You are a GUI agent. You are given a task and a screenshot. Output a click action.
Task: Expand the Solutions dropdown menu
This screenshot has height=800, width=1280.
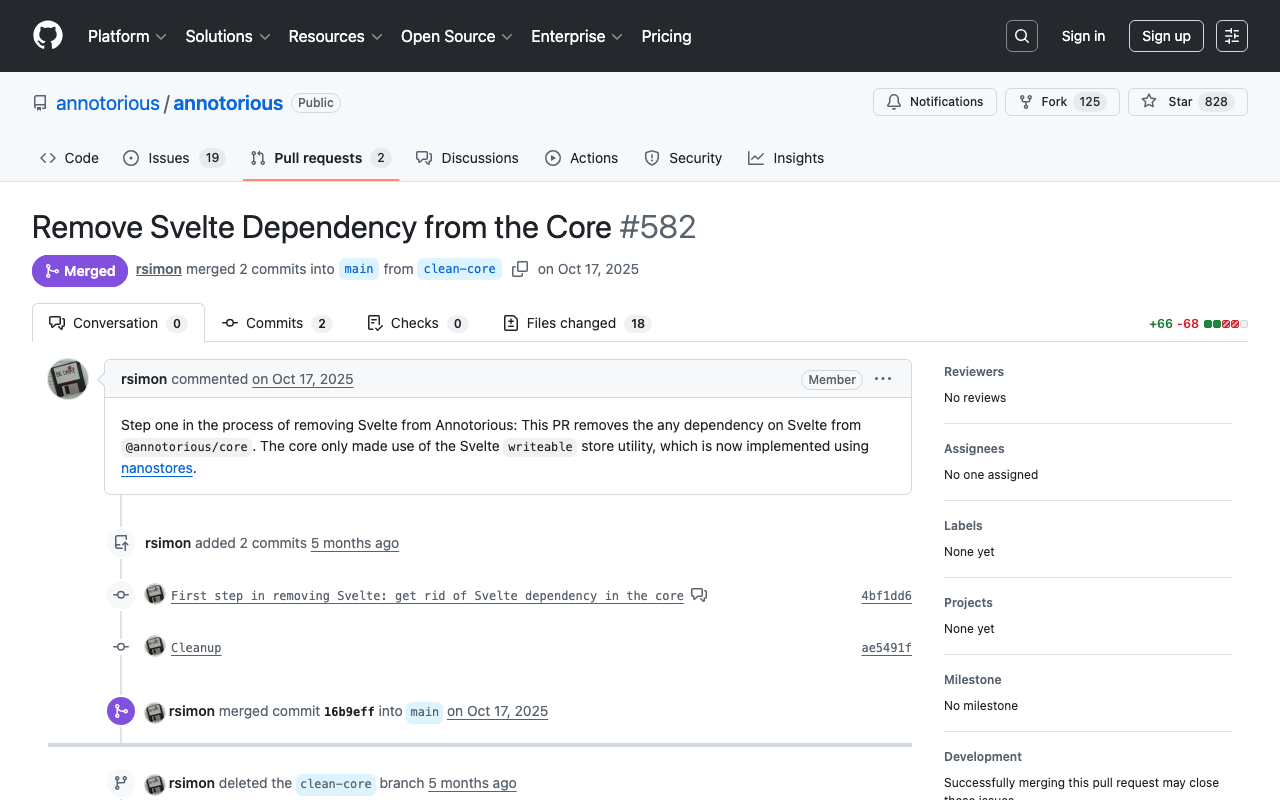[227, 36]
